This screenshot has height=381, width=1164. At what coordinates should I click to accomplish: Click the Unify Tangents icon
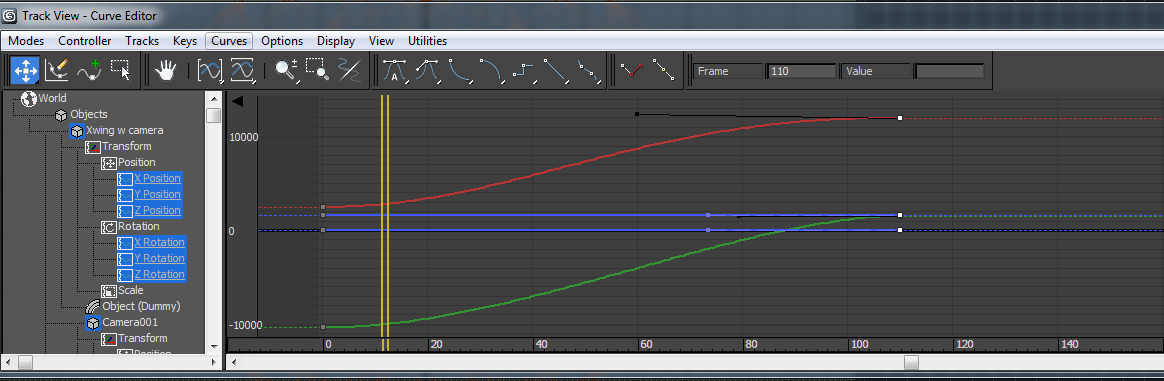[663, 71]
